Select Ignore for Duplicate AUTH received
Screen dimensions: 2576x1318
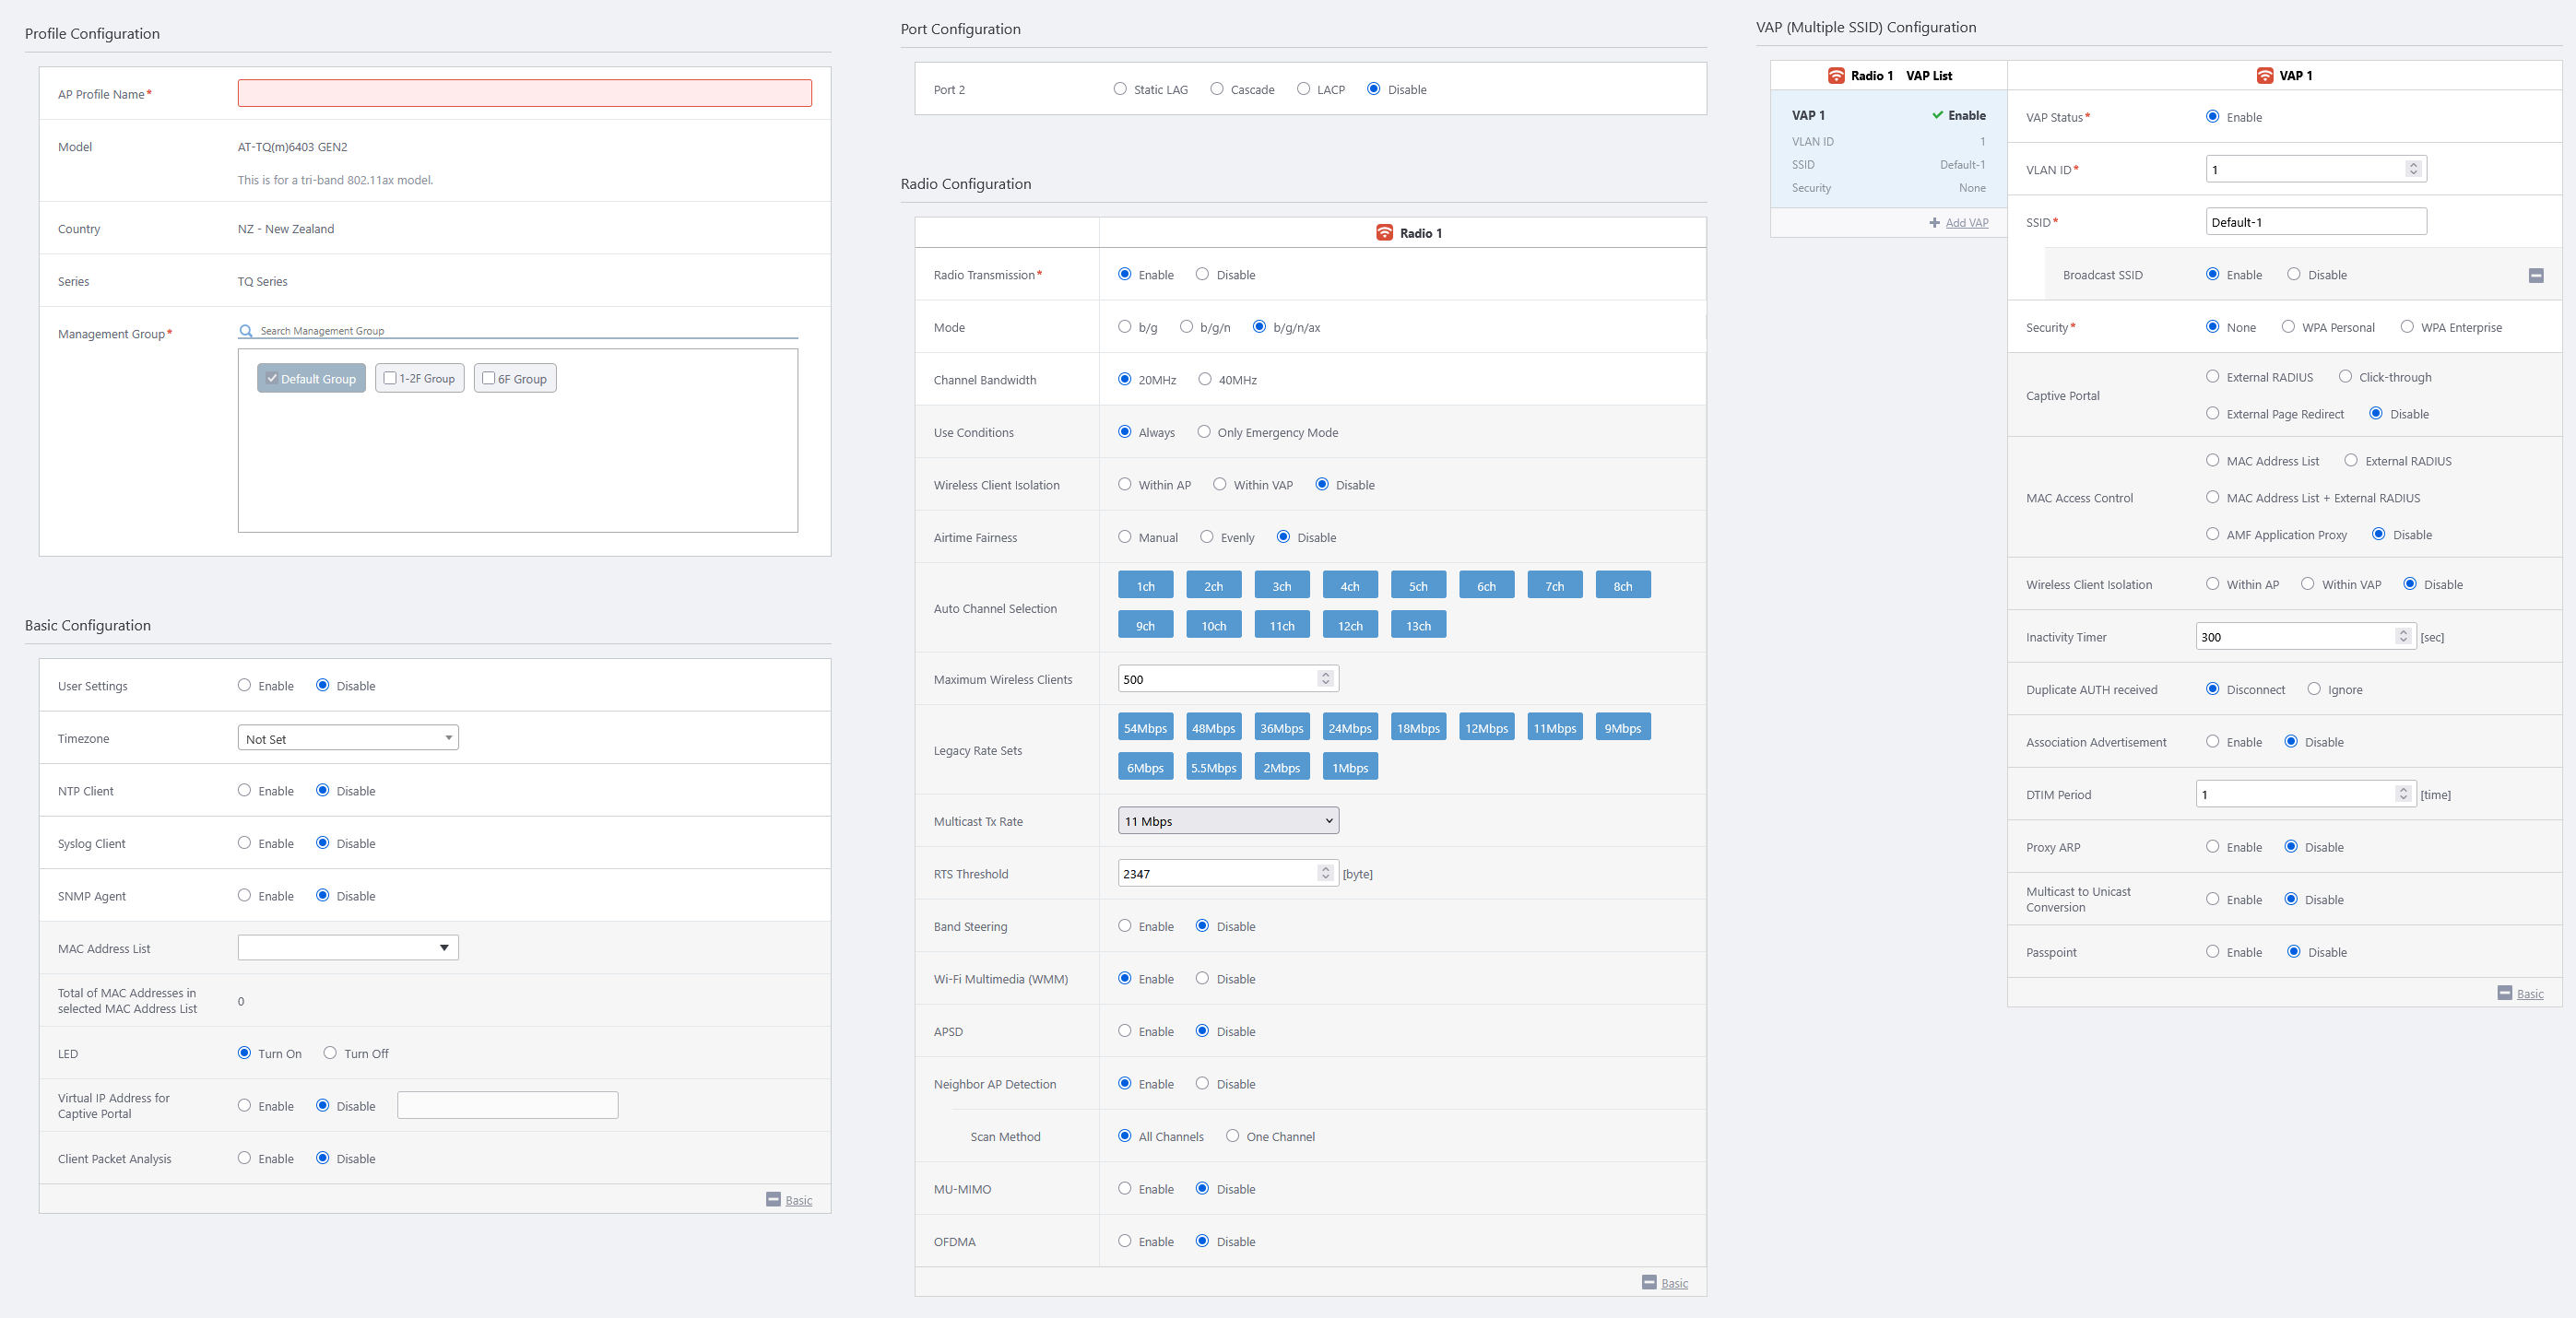2314,689
